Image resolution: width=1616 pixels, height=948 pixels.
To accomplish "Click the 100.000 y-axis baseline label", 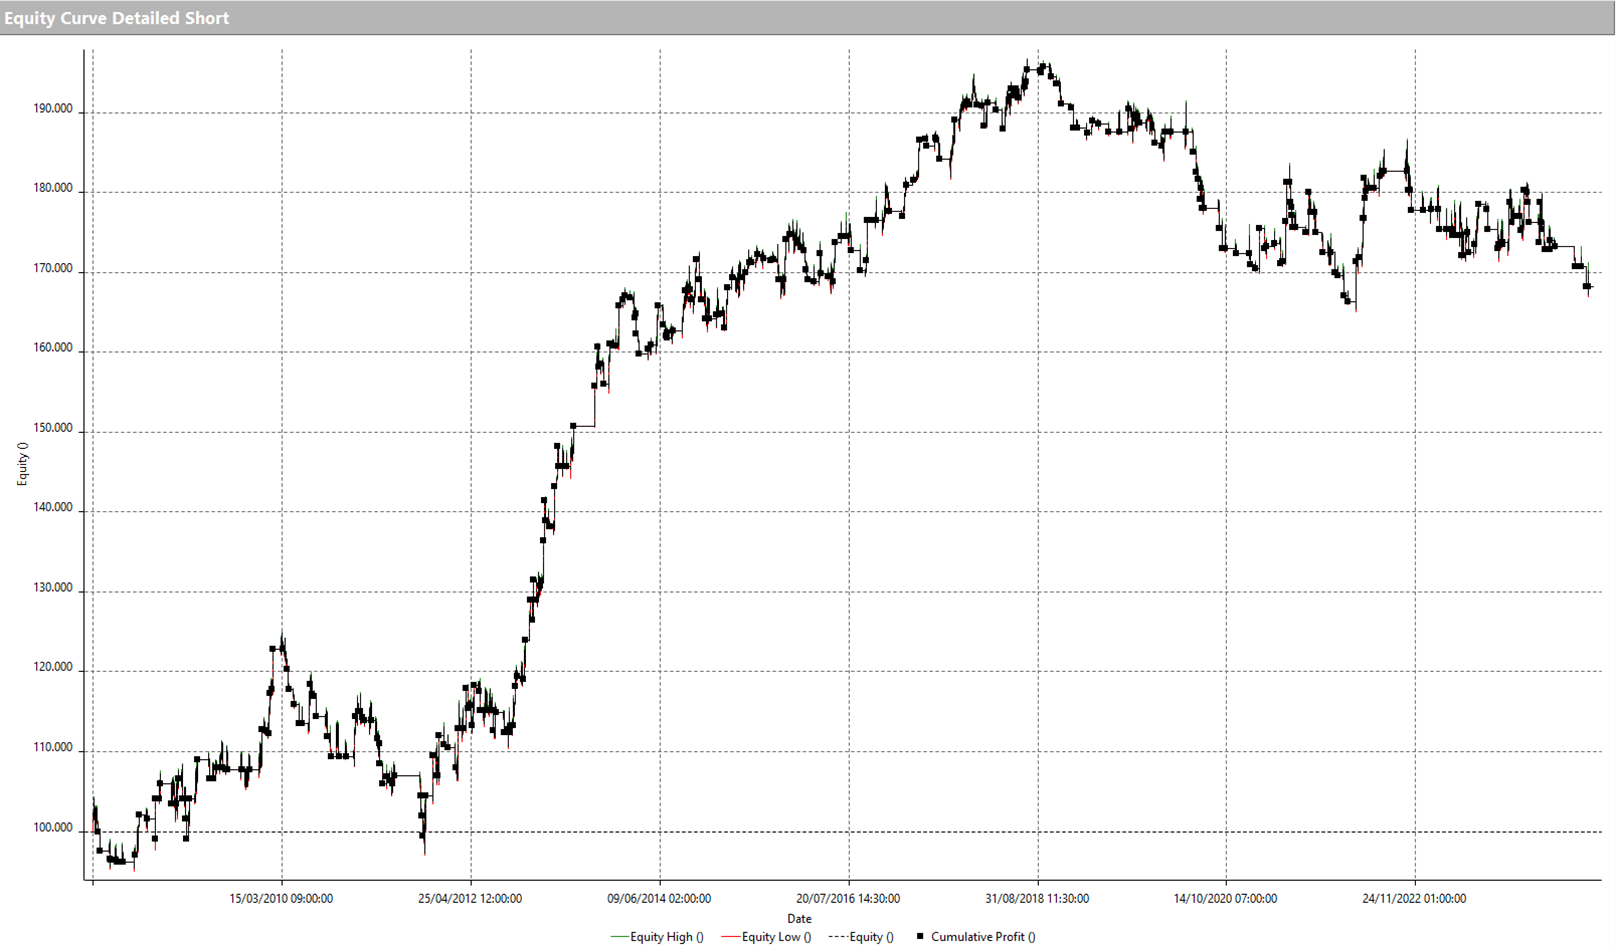I will tap(53, 828).
